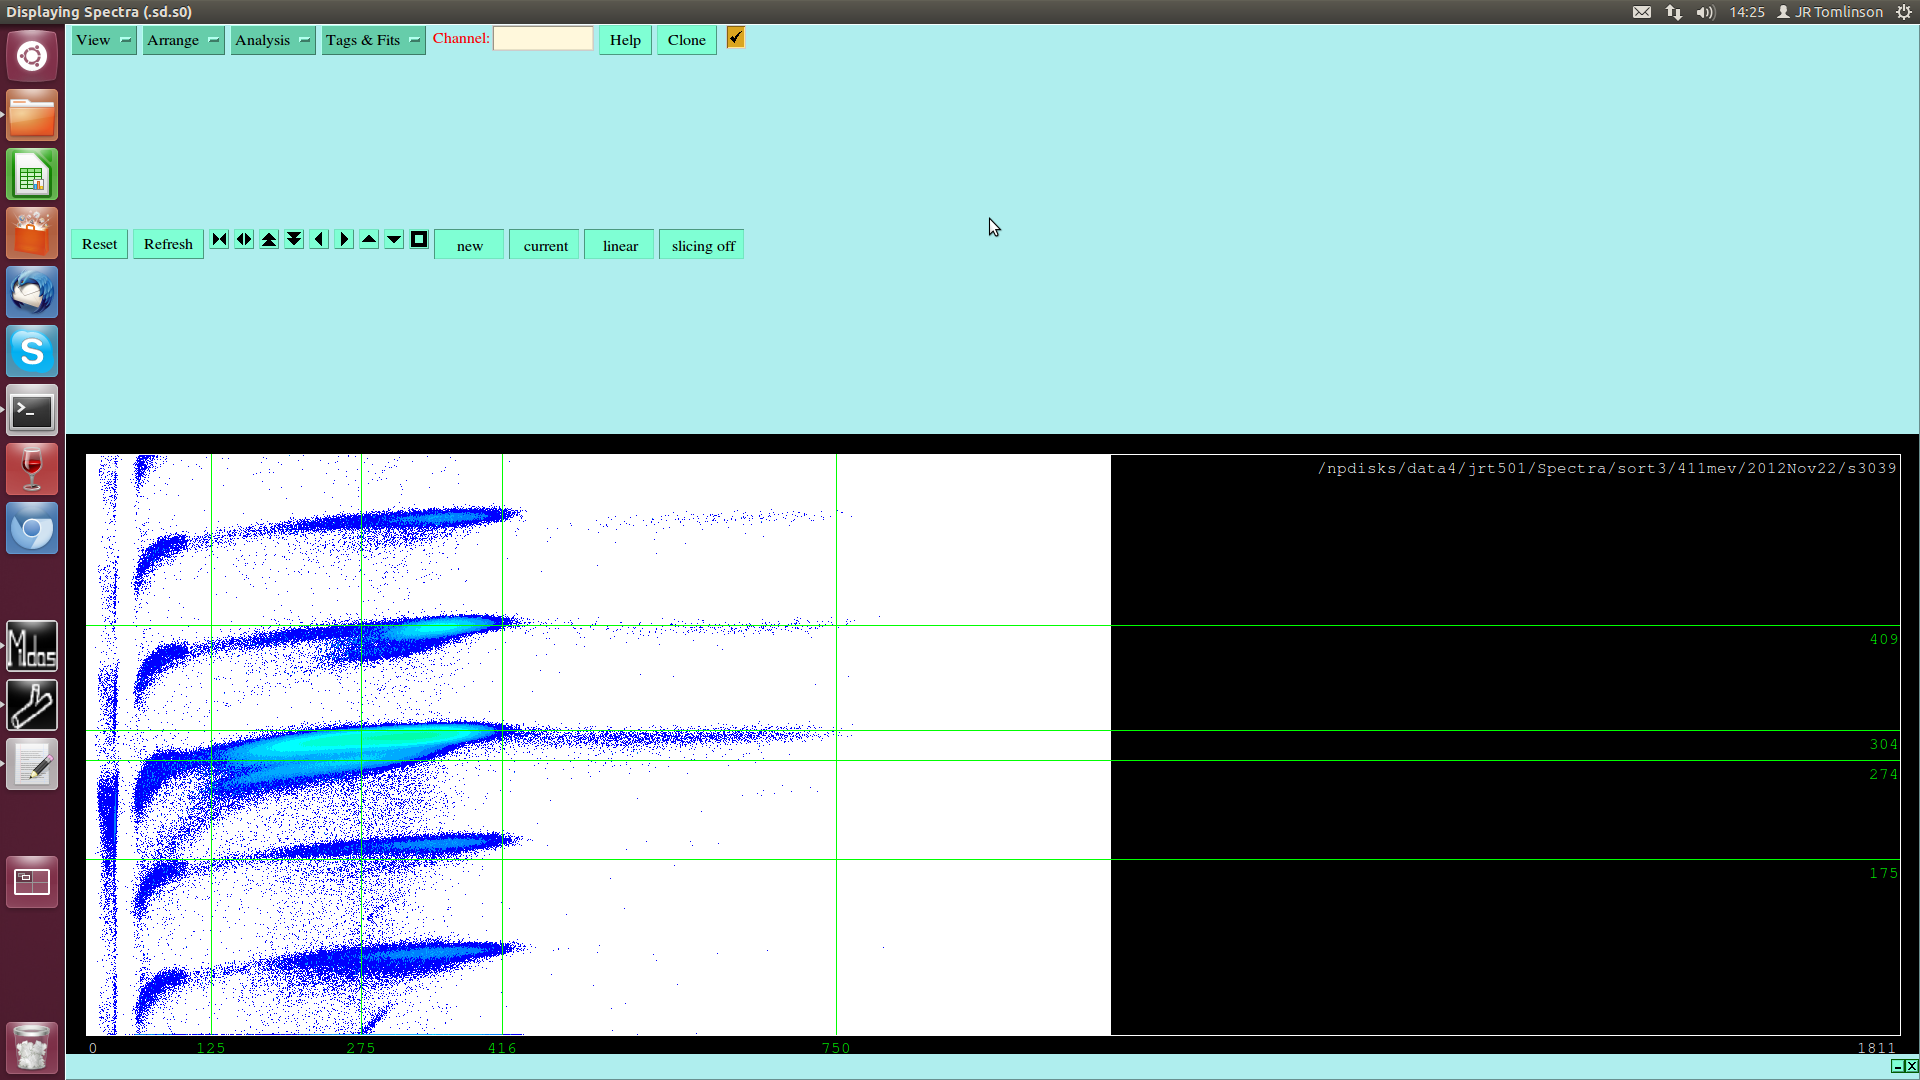Launch Thunderbird mail from the dock
Viewport: 1920px width, 1080px height.
click(x=32, y=292)
